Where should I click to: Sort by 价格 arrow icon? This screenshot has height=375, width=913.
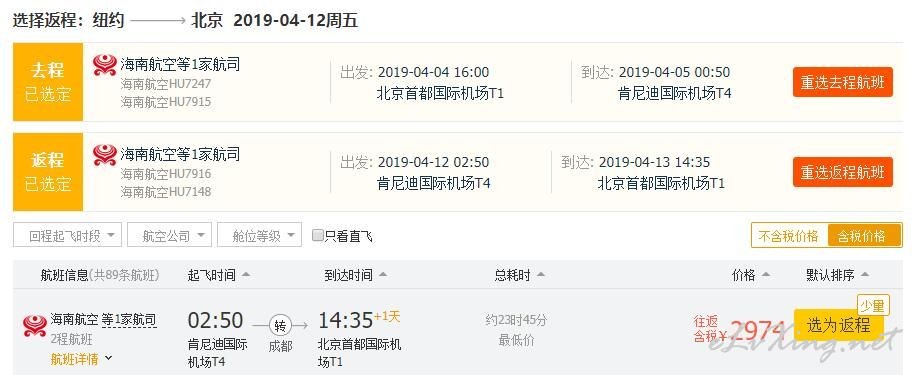[765, 275]
